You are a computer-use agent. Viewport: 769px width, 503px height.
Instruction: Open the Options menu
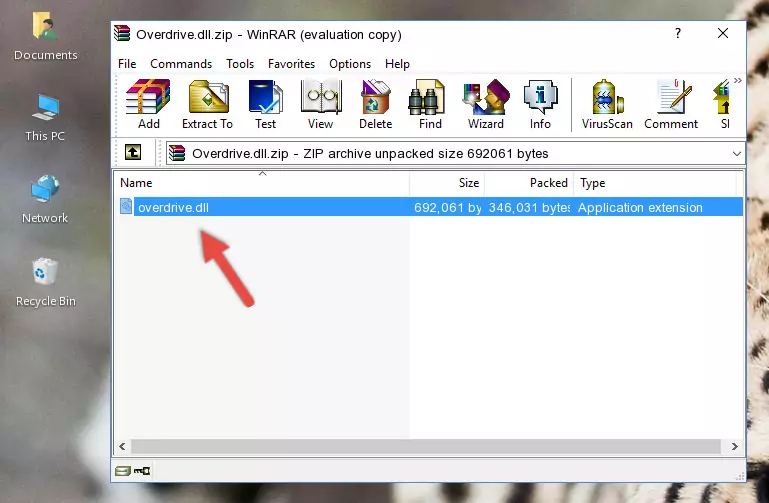pyautogui.click(x=350, y=64)
